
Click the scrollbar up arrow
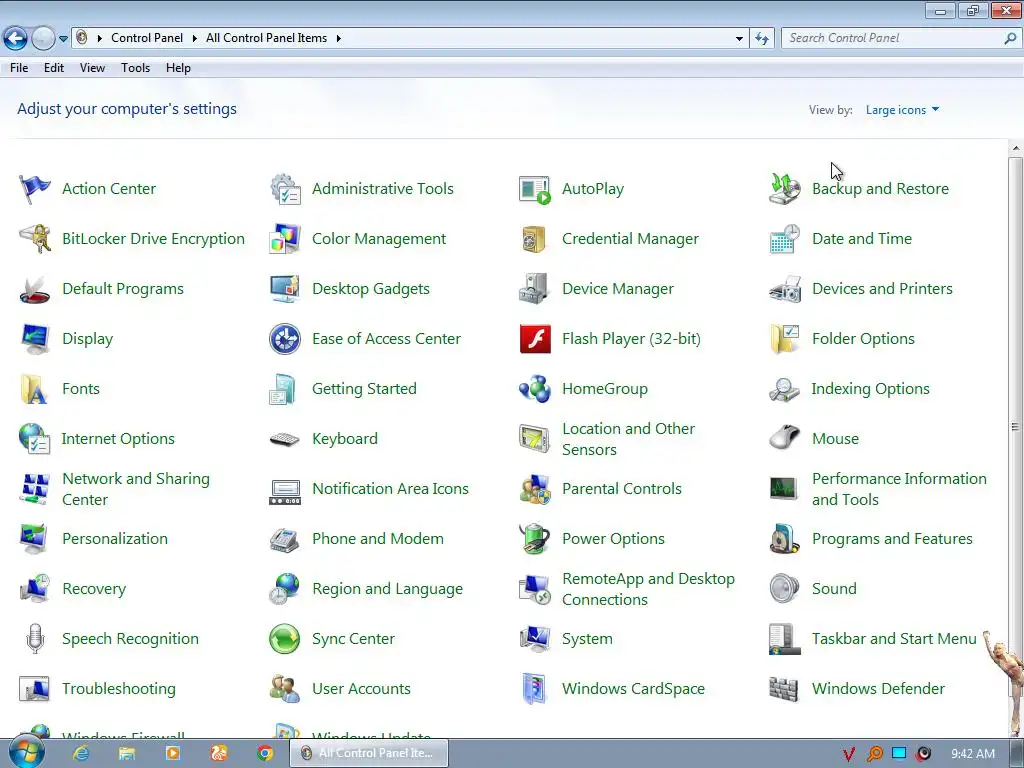[1016, 149]
